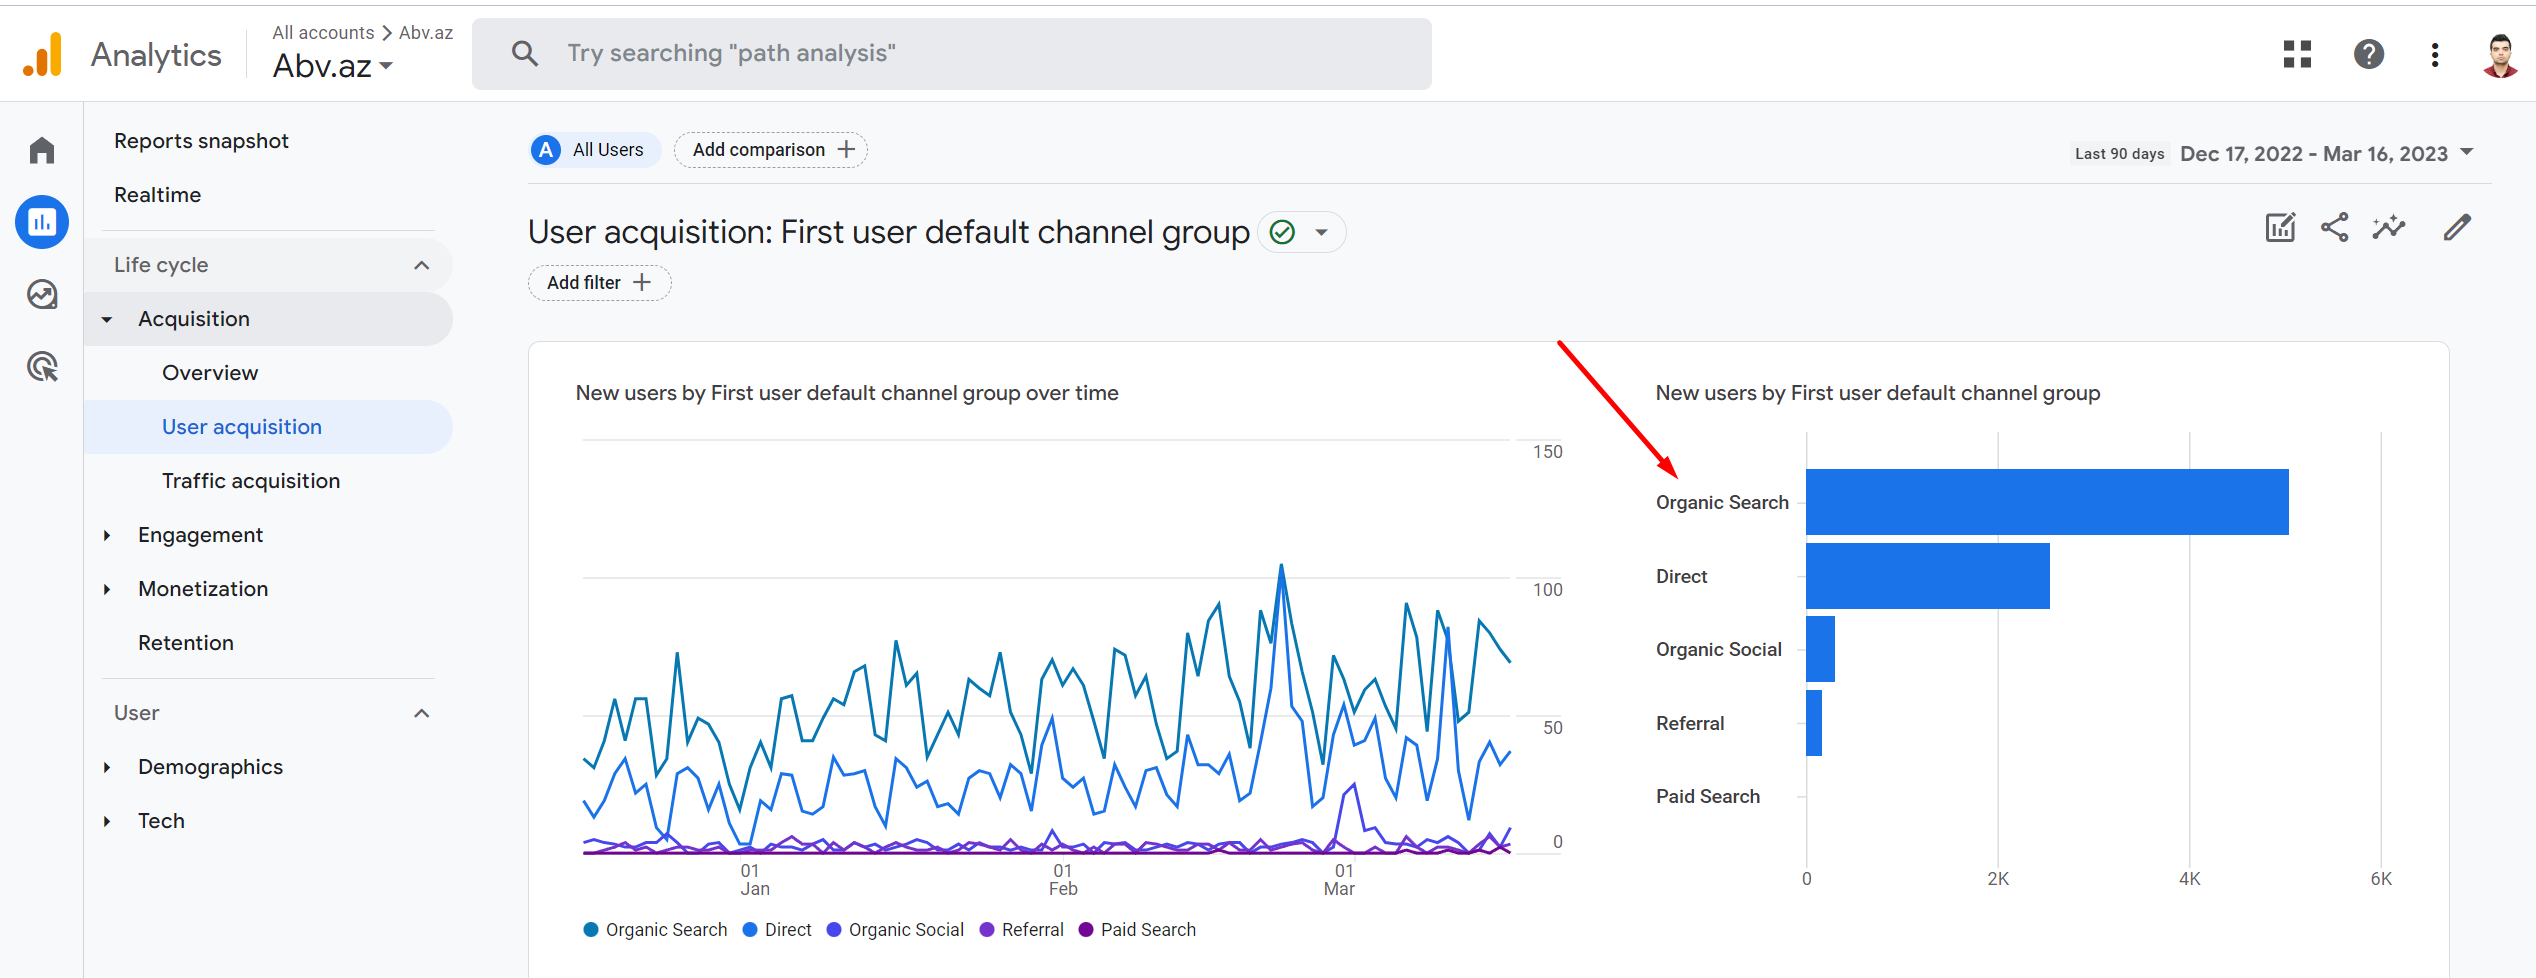Toggle Organic Search series in chart legend

click(x=656, y=930)
